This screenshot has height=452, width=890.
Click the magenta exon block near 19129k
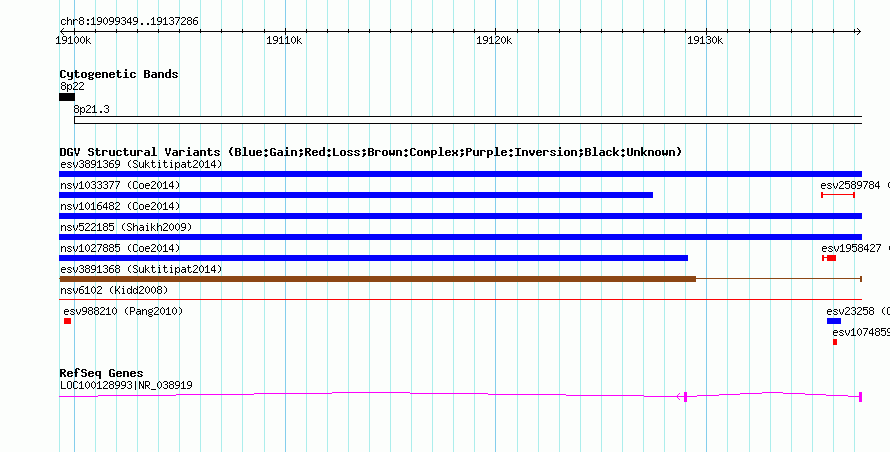pos(686,397)
